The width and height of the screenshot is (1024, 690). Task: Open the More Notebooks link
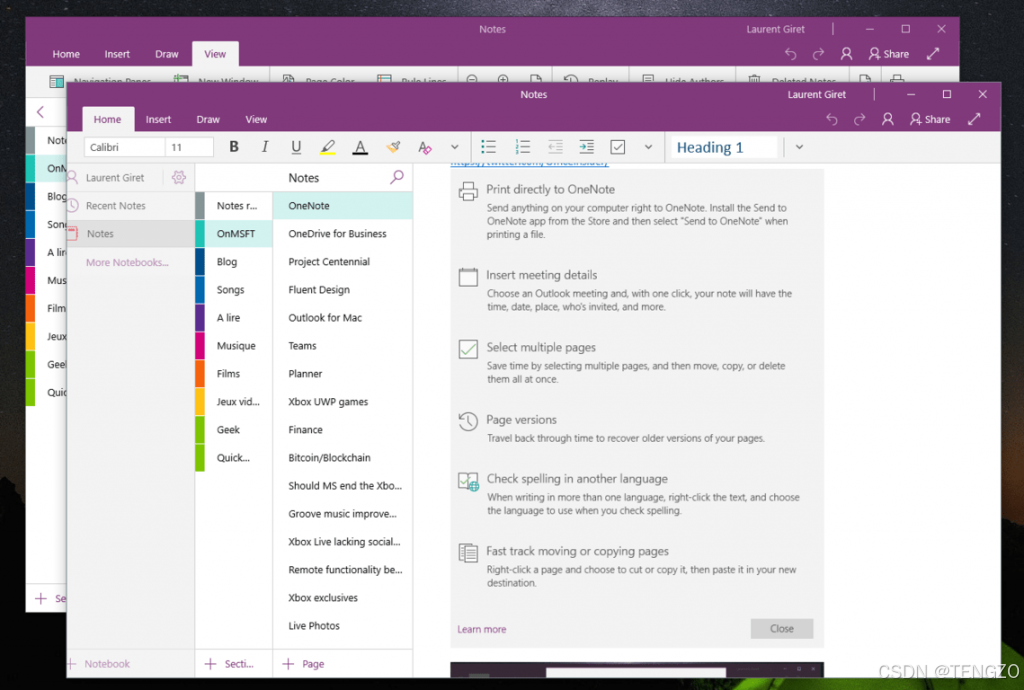pyautogui.click(x=127, y=262)
